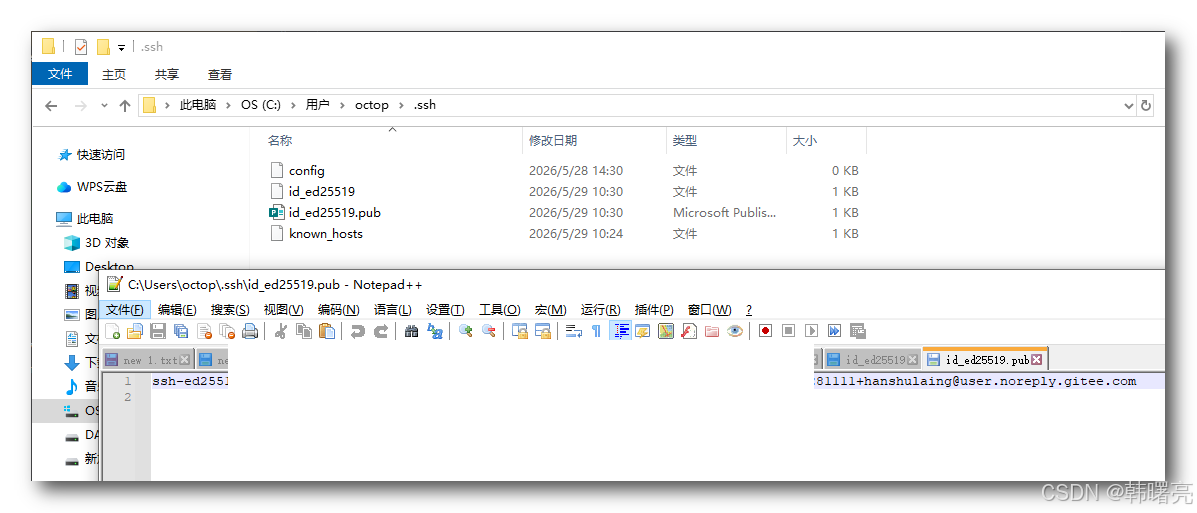This screenshot has width=1197, height=513.
Task: Close the new 1.txt tab
Action: [x=186, y=360]
